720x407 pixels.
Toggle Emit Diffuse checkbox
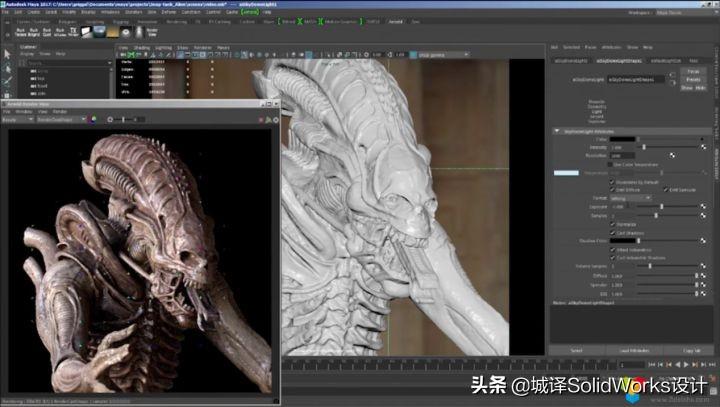tap(613, 189)
